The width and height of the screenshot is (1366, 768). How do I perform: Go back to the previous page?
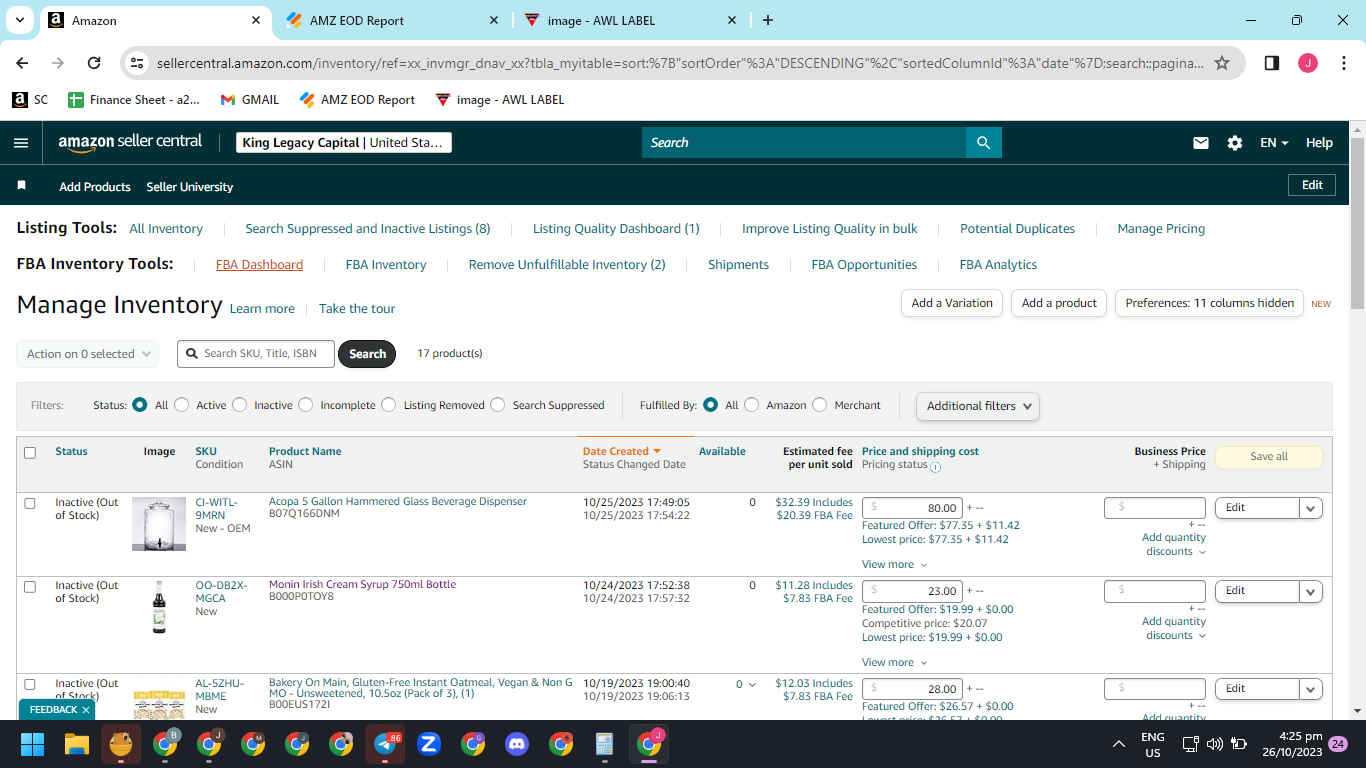point(23,63)
